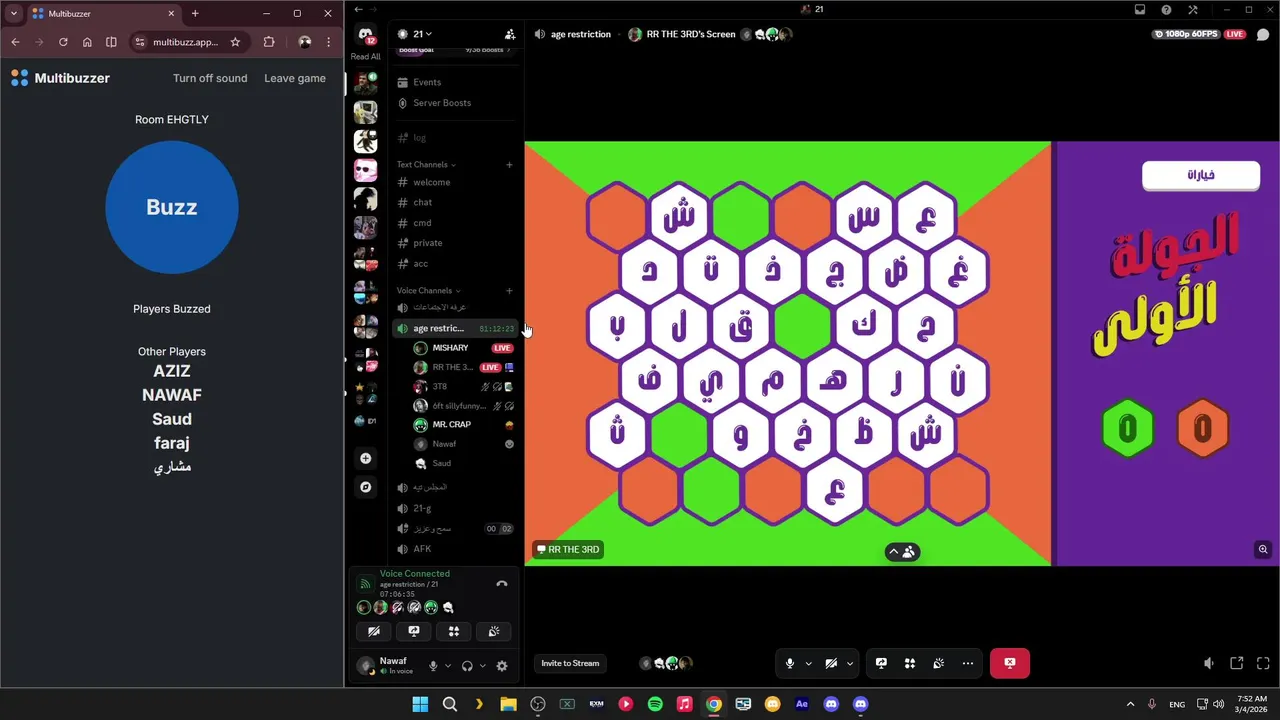Open the 1080p 60FPS stream quality indicator
Viewport: 1280px width, 720px height.
click(1186, 34)
